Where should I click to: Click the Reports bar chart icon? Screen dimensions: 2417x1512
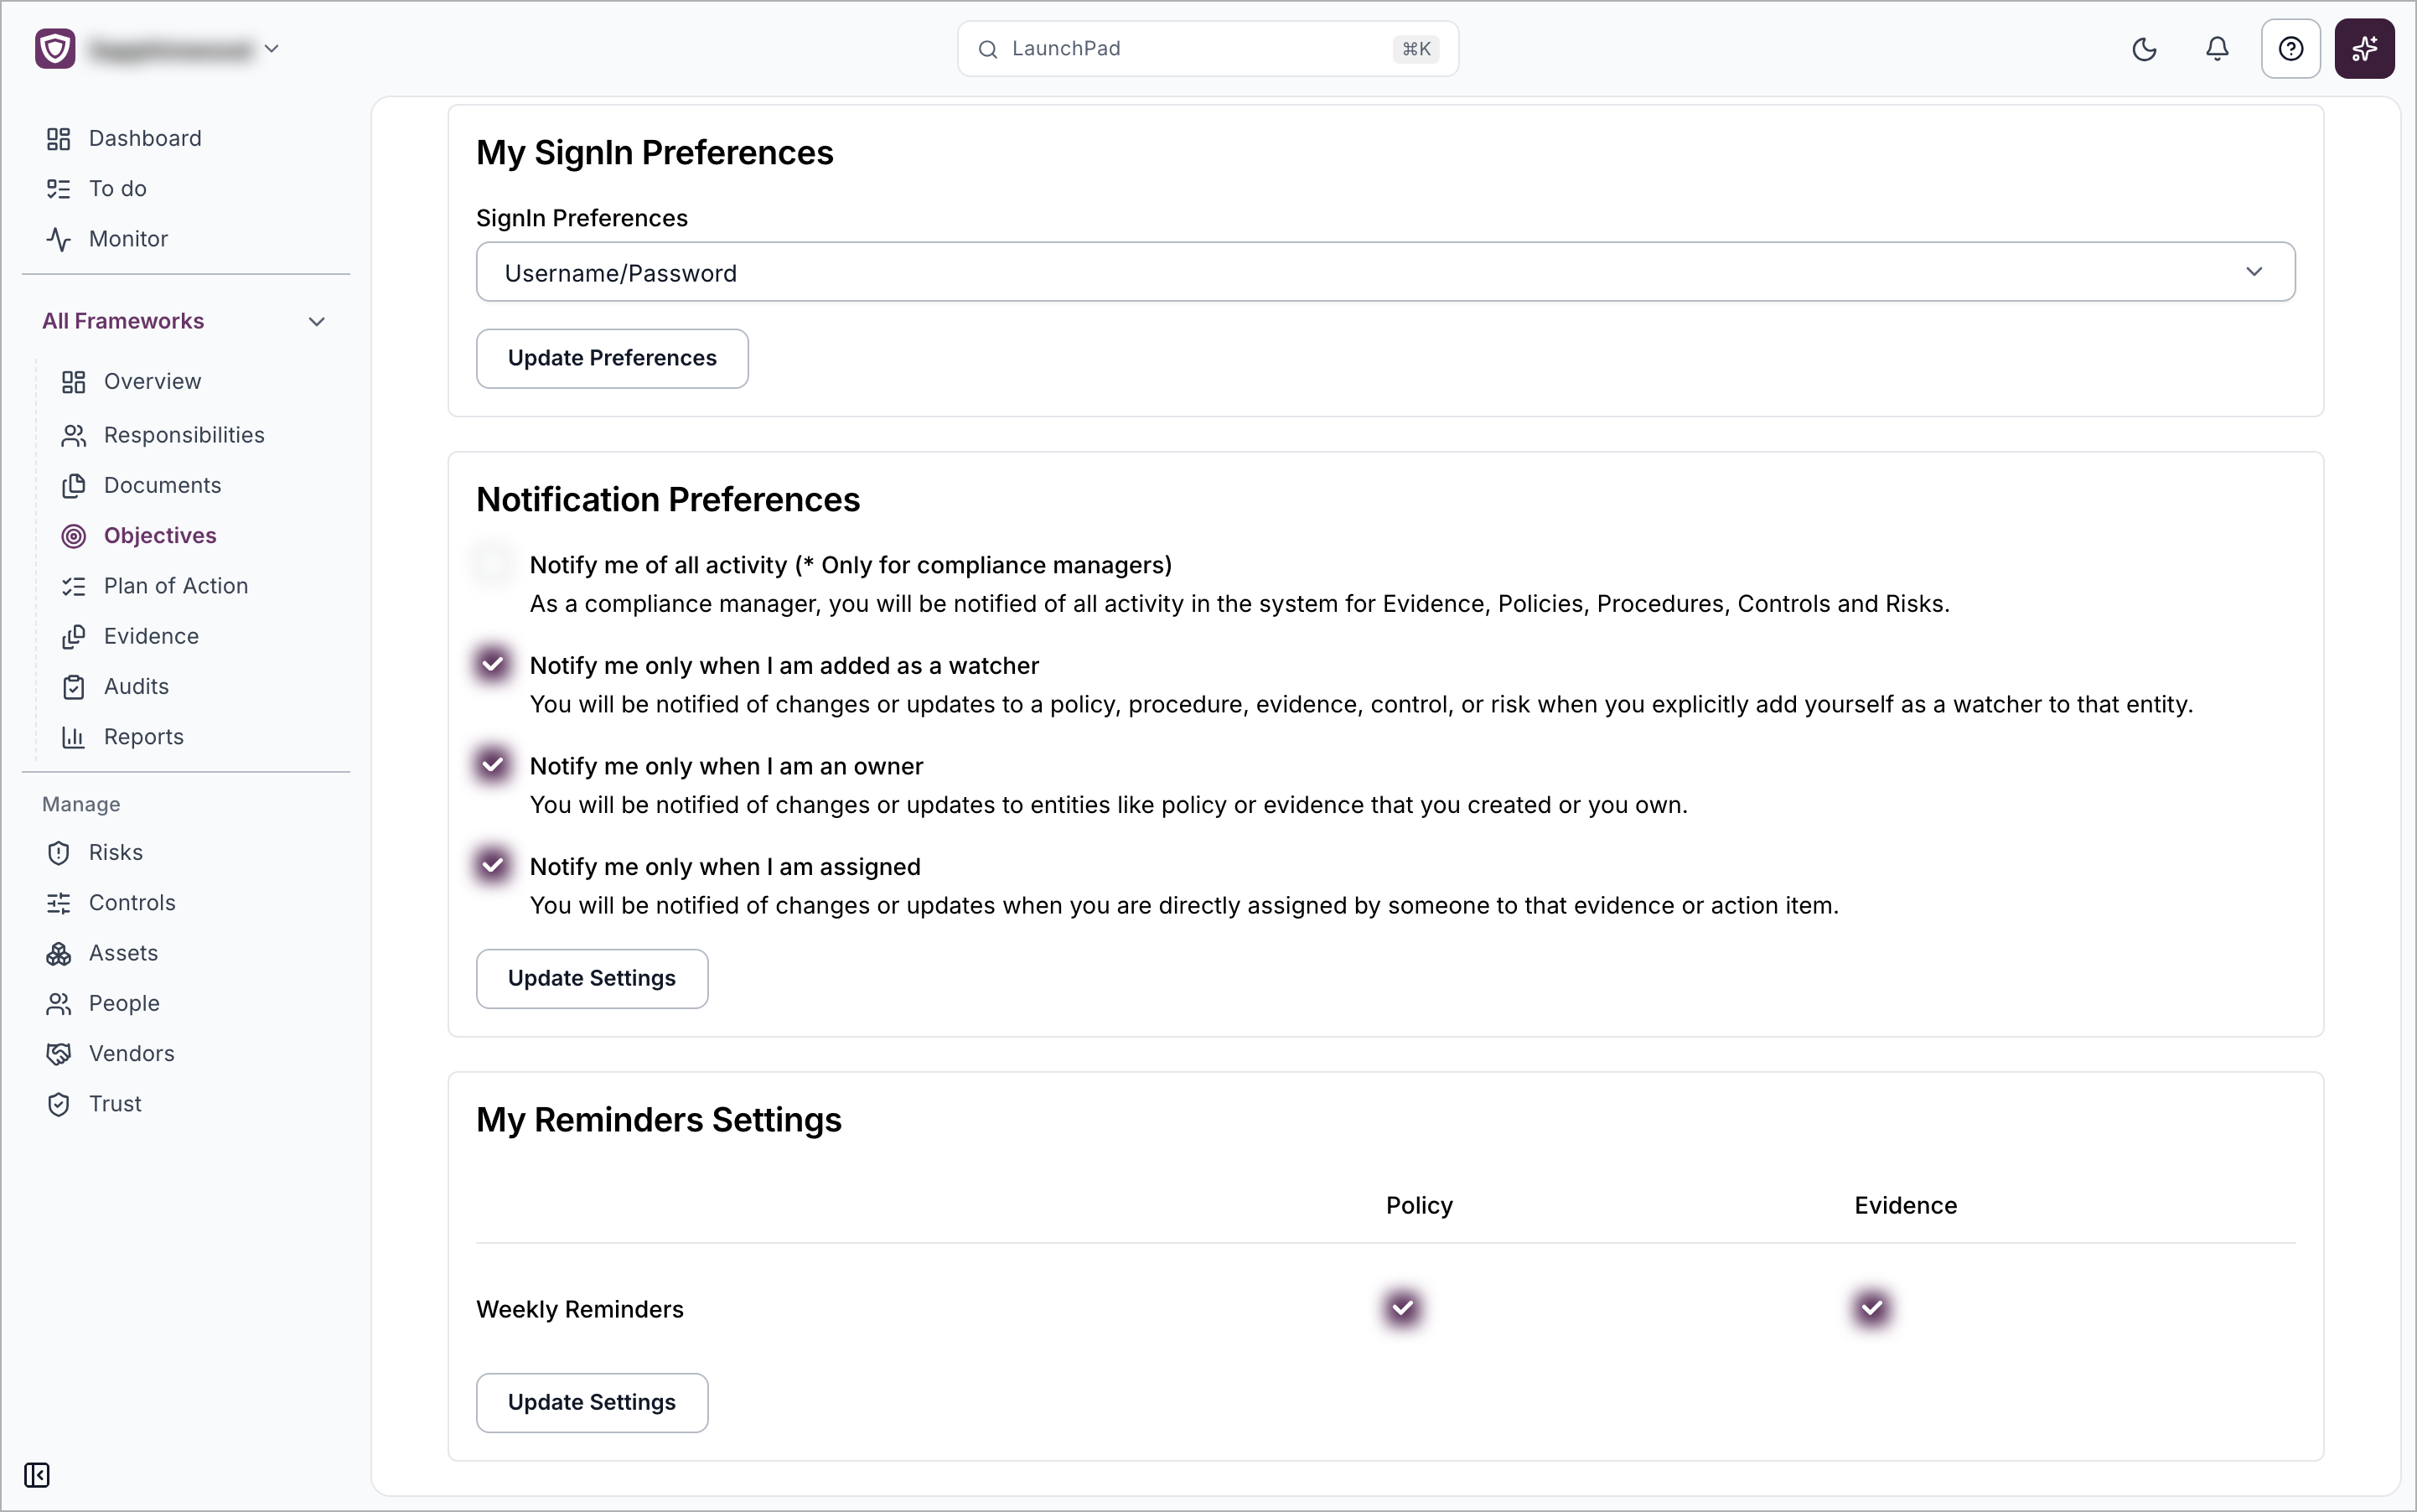74,737
